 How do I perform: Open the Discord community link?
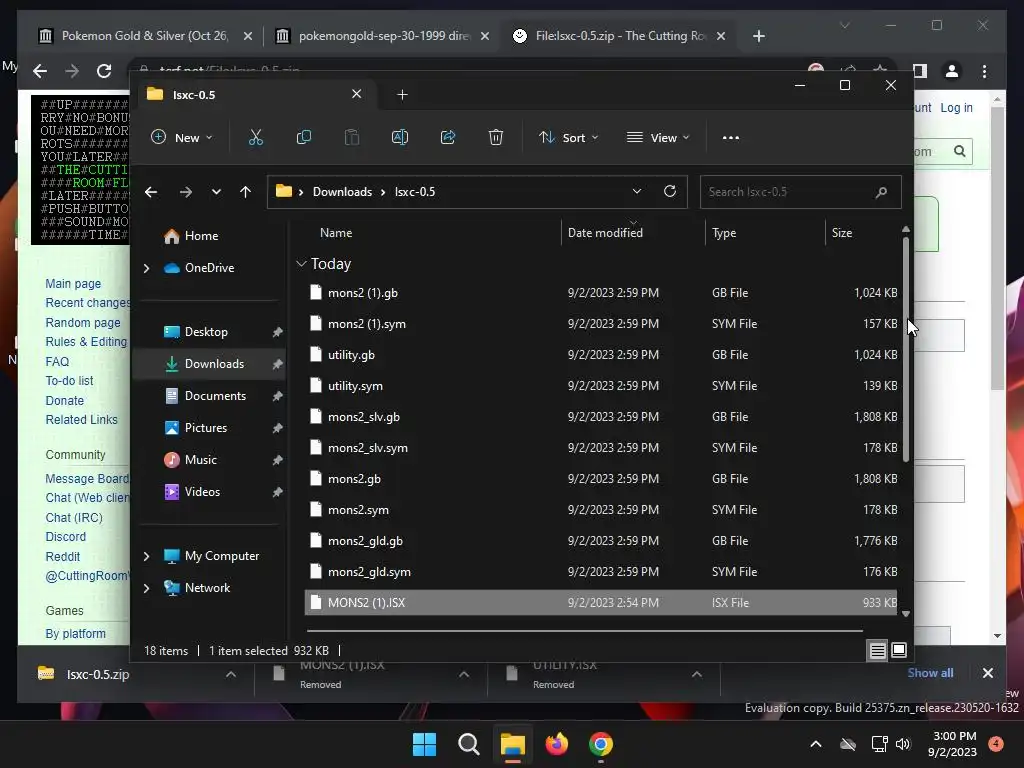coord(65,537)
